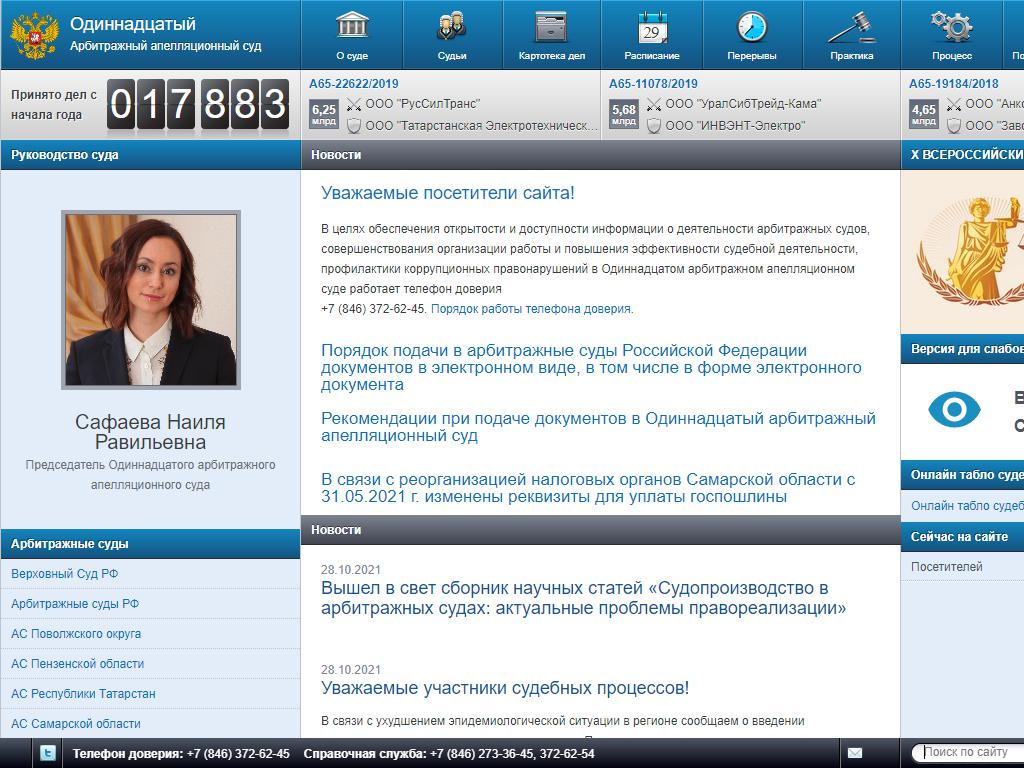This screenshot has width=1024, height=768.
Task: Open "Уважаемые посетители сайта!" news headline
Action: click(x=448, y=193)
